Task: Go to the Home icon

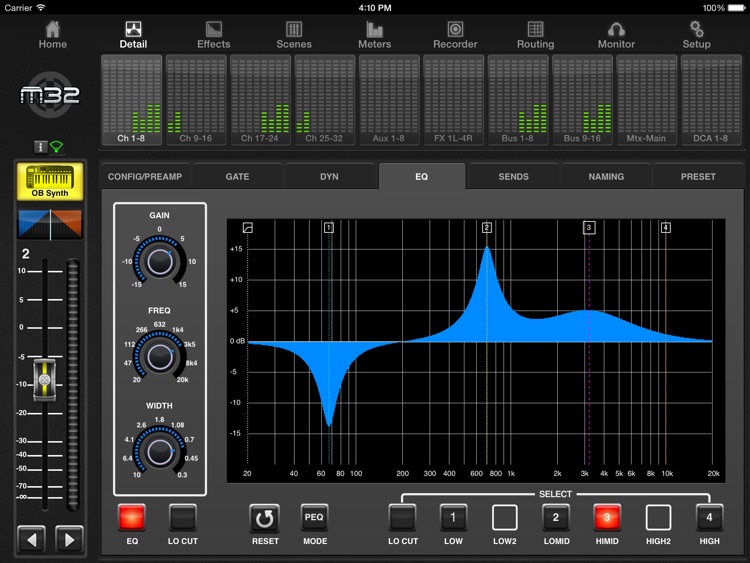Action: tap(53, 30)
